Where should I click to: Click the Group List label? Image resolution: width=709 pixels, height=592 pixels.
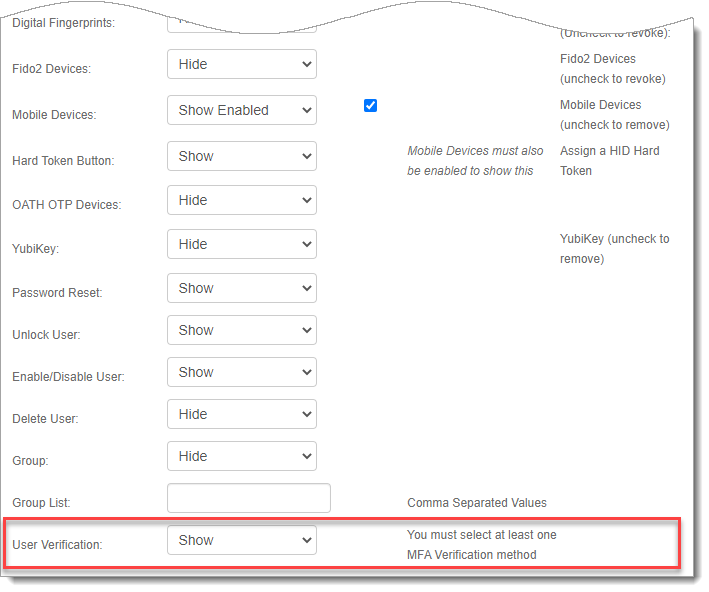[x=41, y=503]
